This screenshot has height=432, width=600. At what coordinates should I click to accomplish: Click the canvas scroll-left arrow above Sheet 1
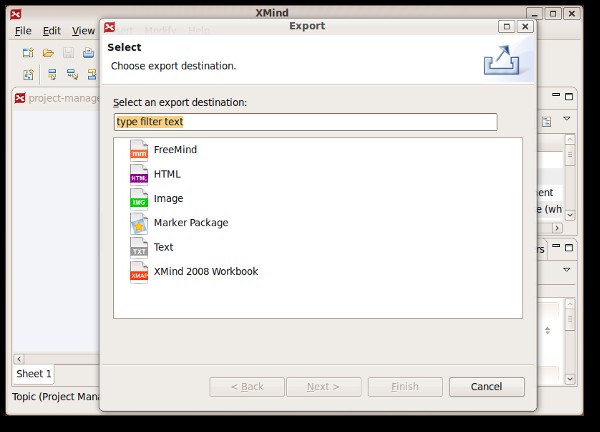pyautogui.click(x=19, y=359)
